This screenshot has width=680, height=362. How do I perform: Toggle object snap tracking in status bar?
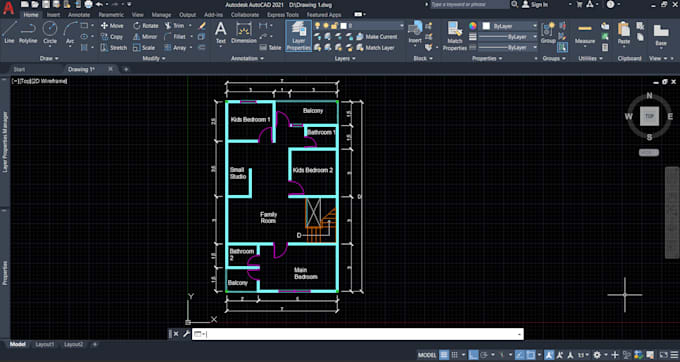520,355
